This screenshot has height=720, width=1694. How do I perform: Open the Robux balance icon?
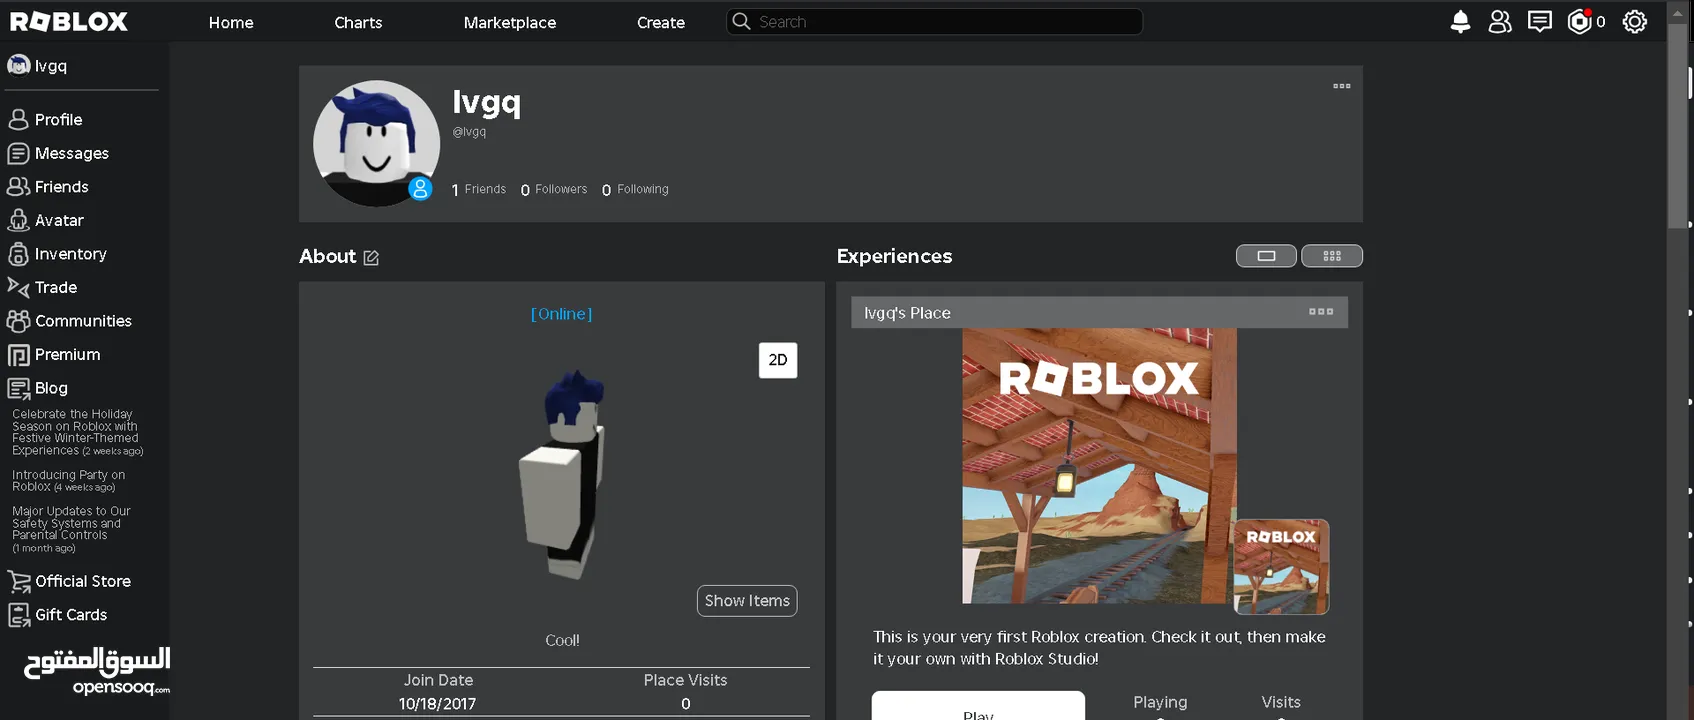pyautogui.click(x=1579, y=22)
